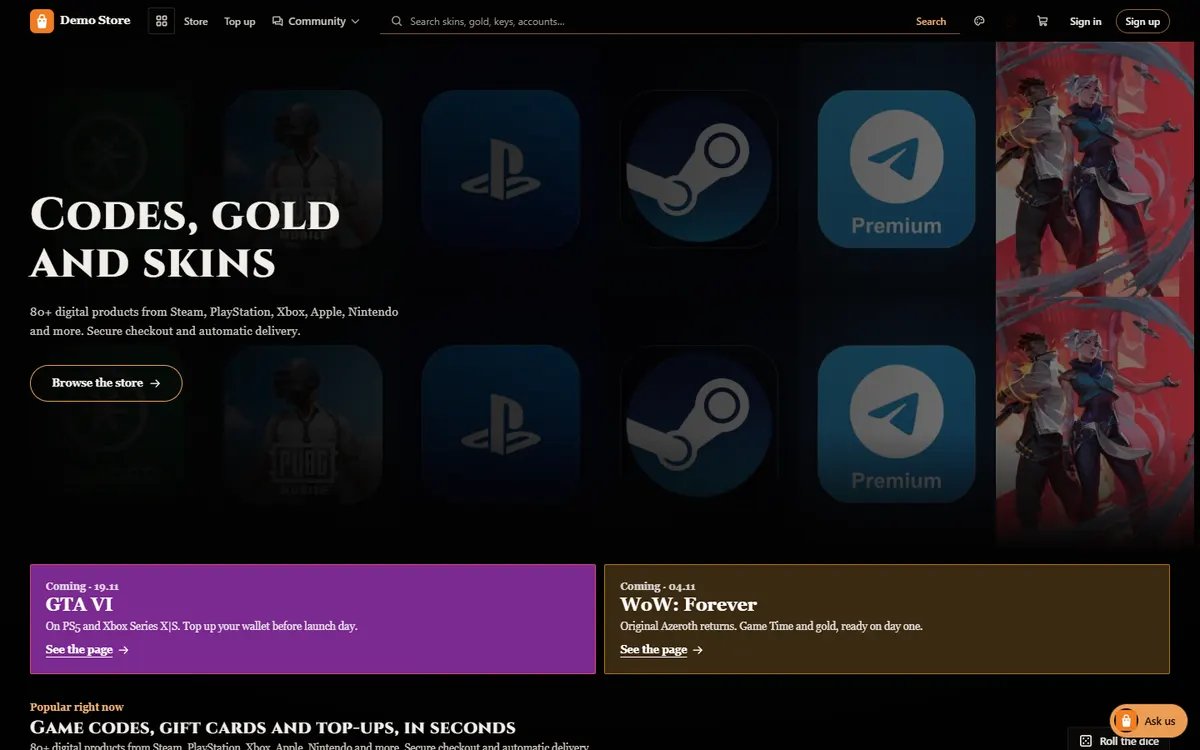The width and height of the screenshot is (1200, 750).
Task: Open the shopping cart icon
Action: (1043, 21)
